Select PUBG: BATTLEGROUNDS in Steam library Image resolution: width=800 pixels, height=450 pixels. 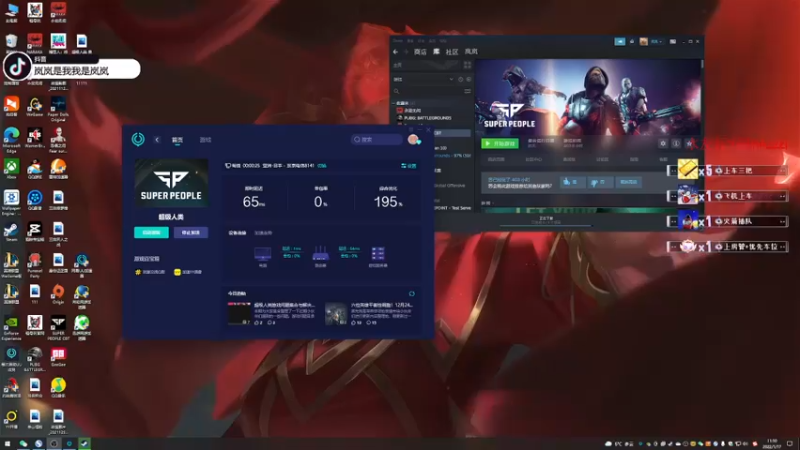(428, 118)
